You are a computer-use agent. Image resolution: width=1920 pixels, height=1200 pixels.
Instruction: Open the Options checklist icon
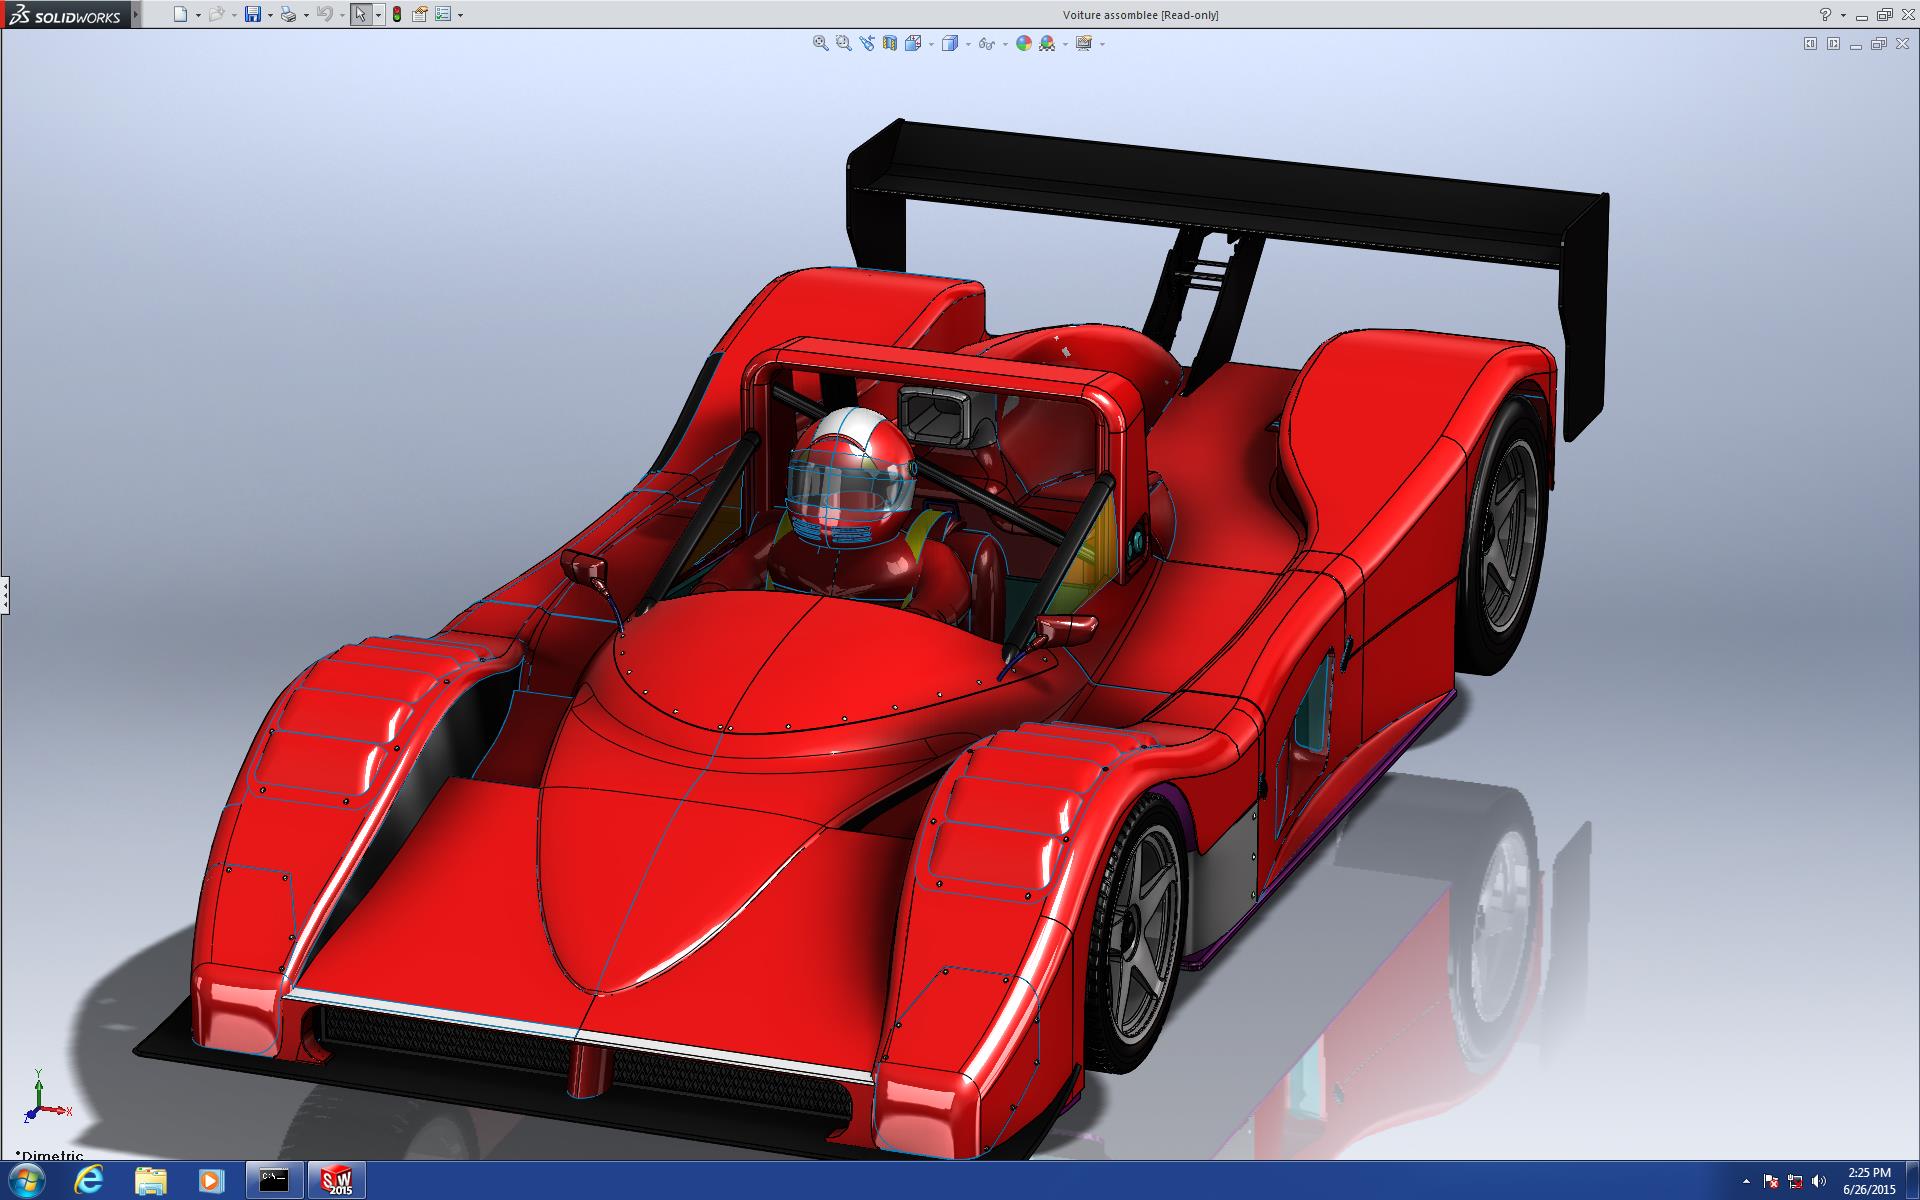point(443,14)
